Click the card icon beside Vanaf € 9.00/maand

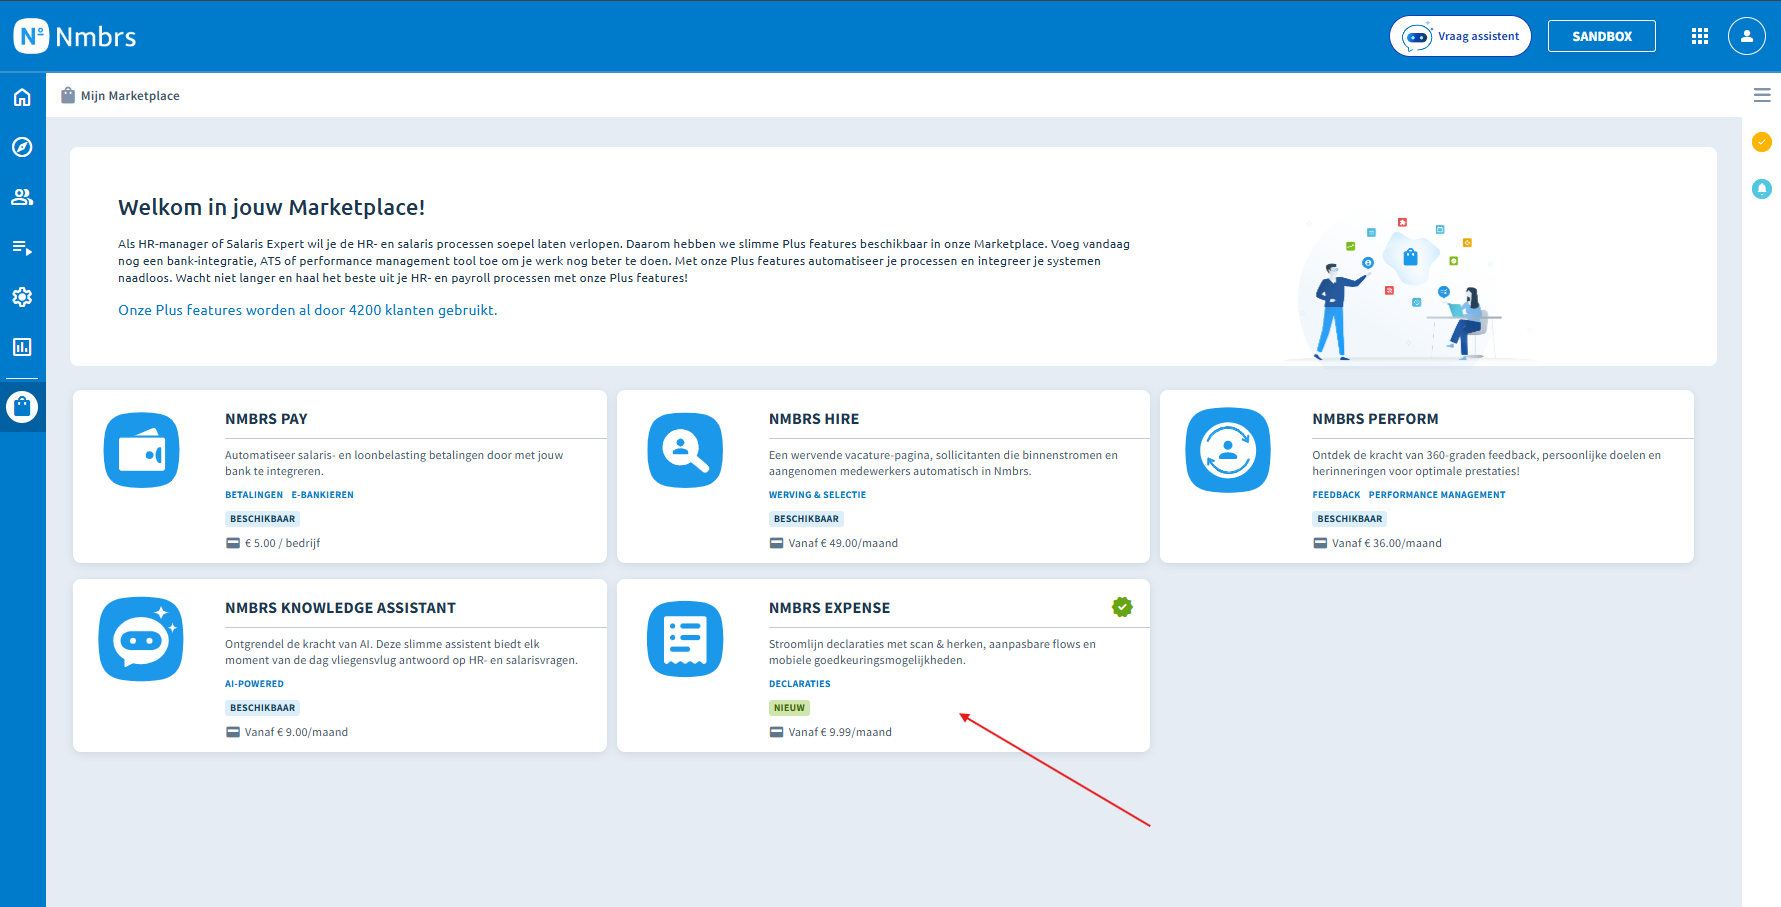click(x=233, y=732)
